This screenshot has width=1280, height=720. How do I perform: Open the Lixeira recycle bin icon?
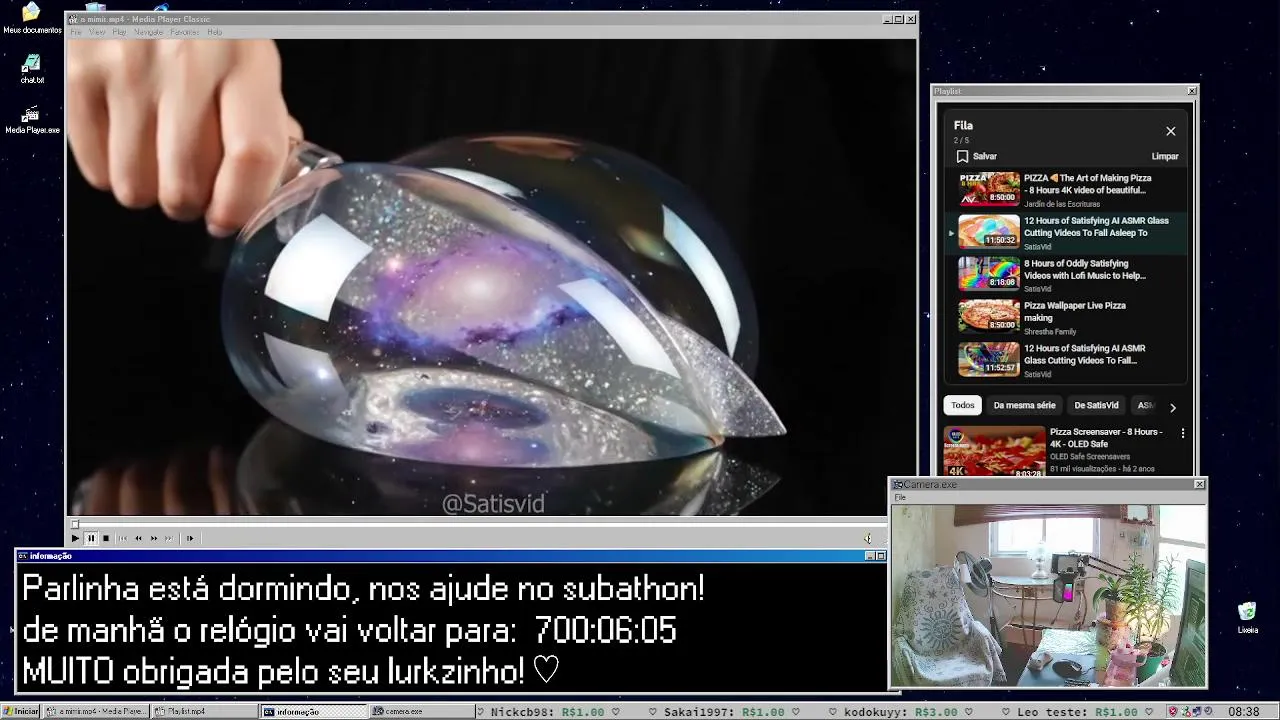(x=1247, y=618)
